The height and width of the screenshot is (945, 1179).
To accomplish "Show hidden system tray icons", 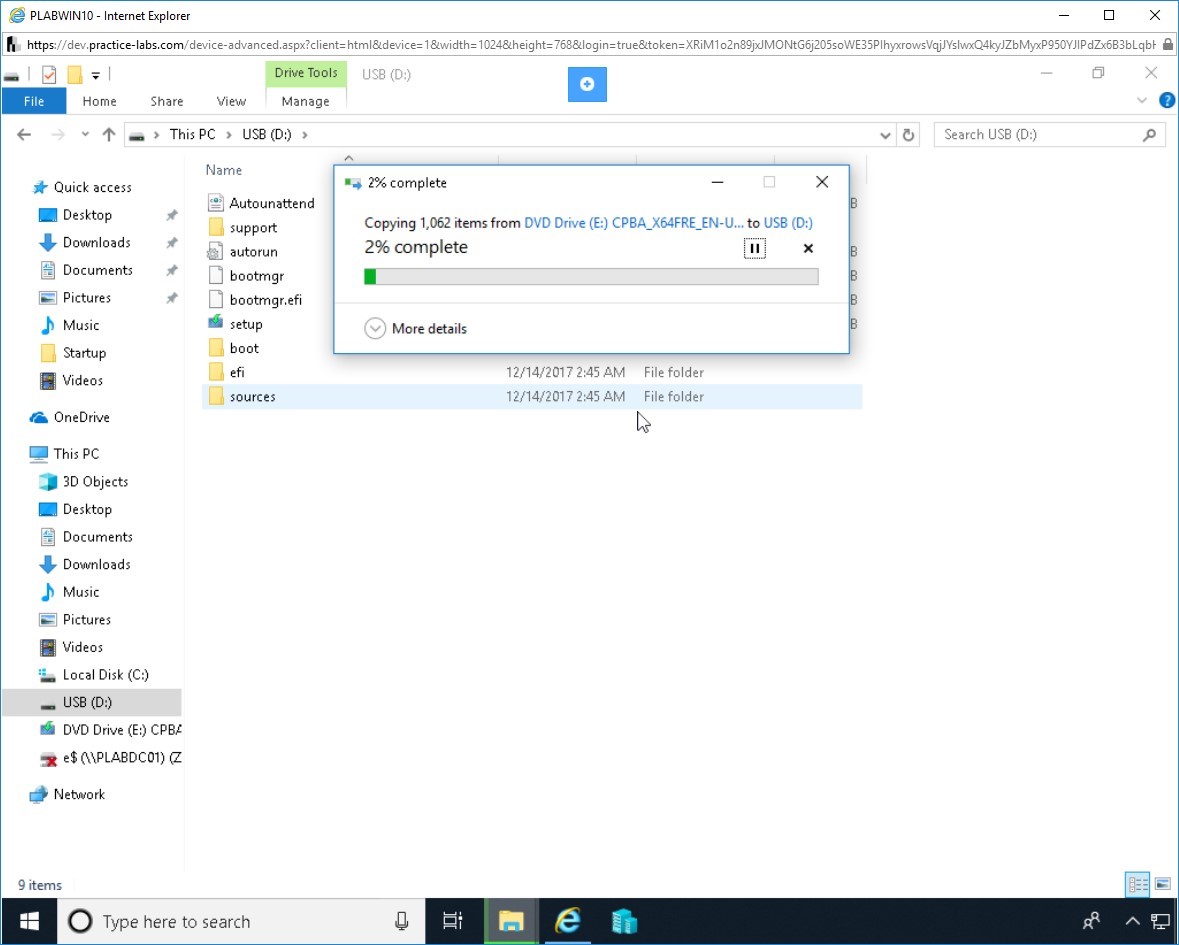I will 1132,921.
